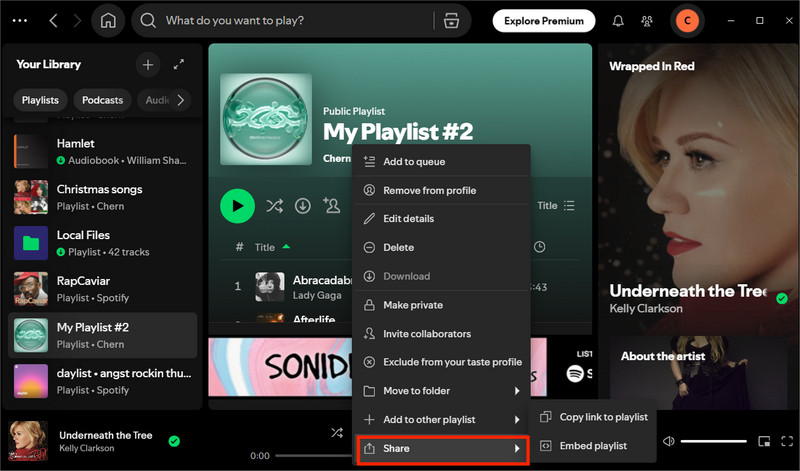This screenshot has width=800, height=471.
Task: Click the playback progress bar
Action: coord(315,455)
